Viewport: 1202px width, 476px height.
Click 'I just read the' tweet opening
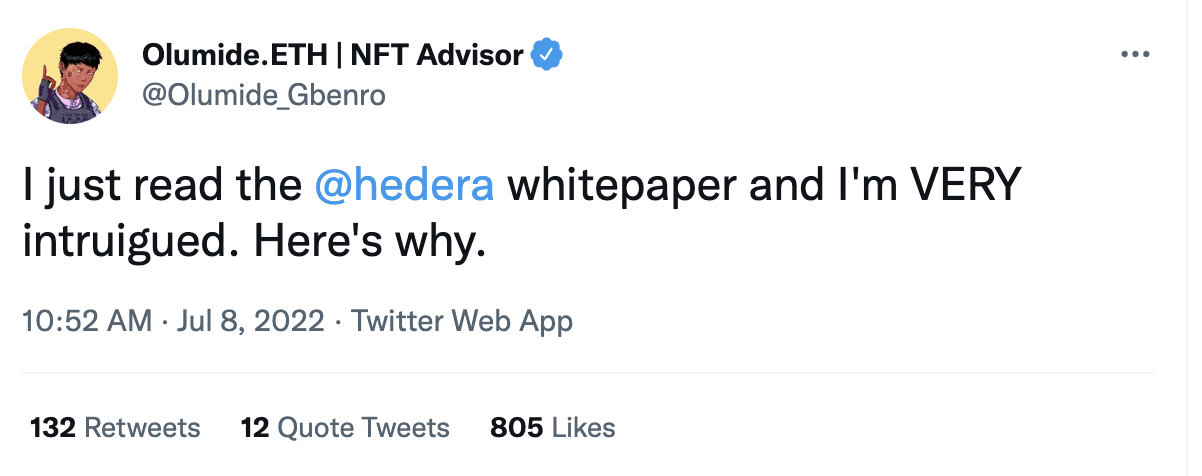[x=160, y=187]
